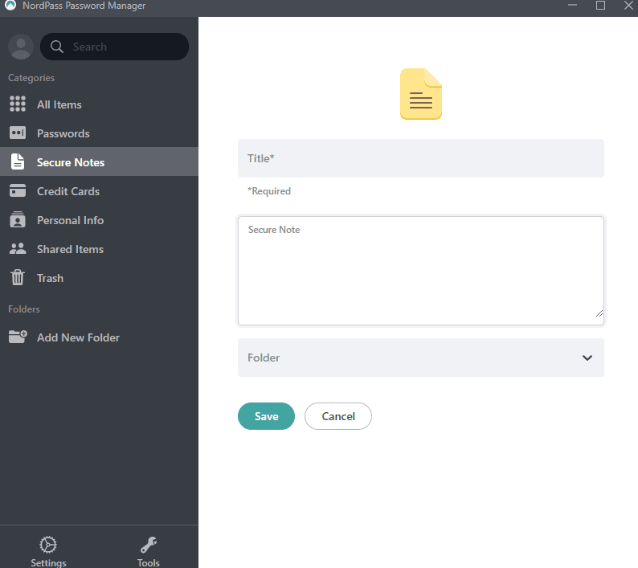Open the All Items category

point(99,104)
